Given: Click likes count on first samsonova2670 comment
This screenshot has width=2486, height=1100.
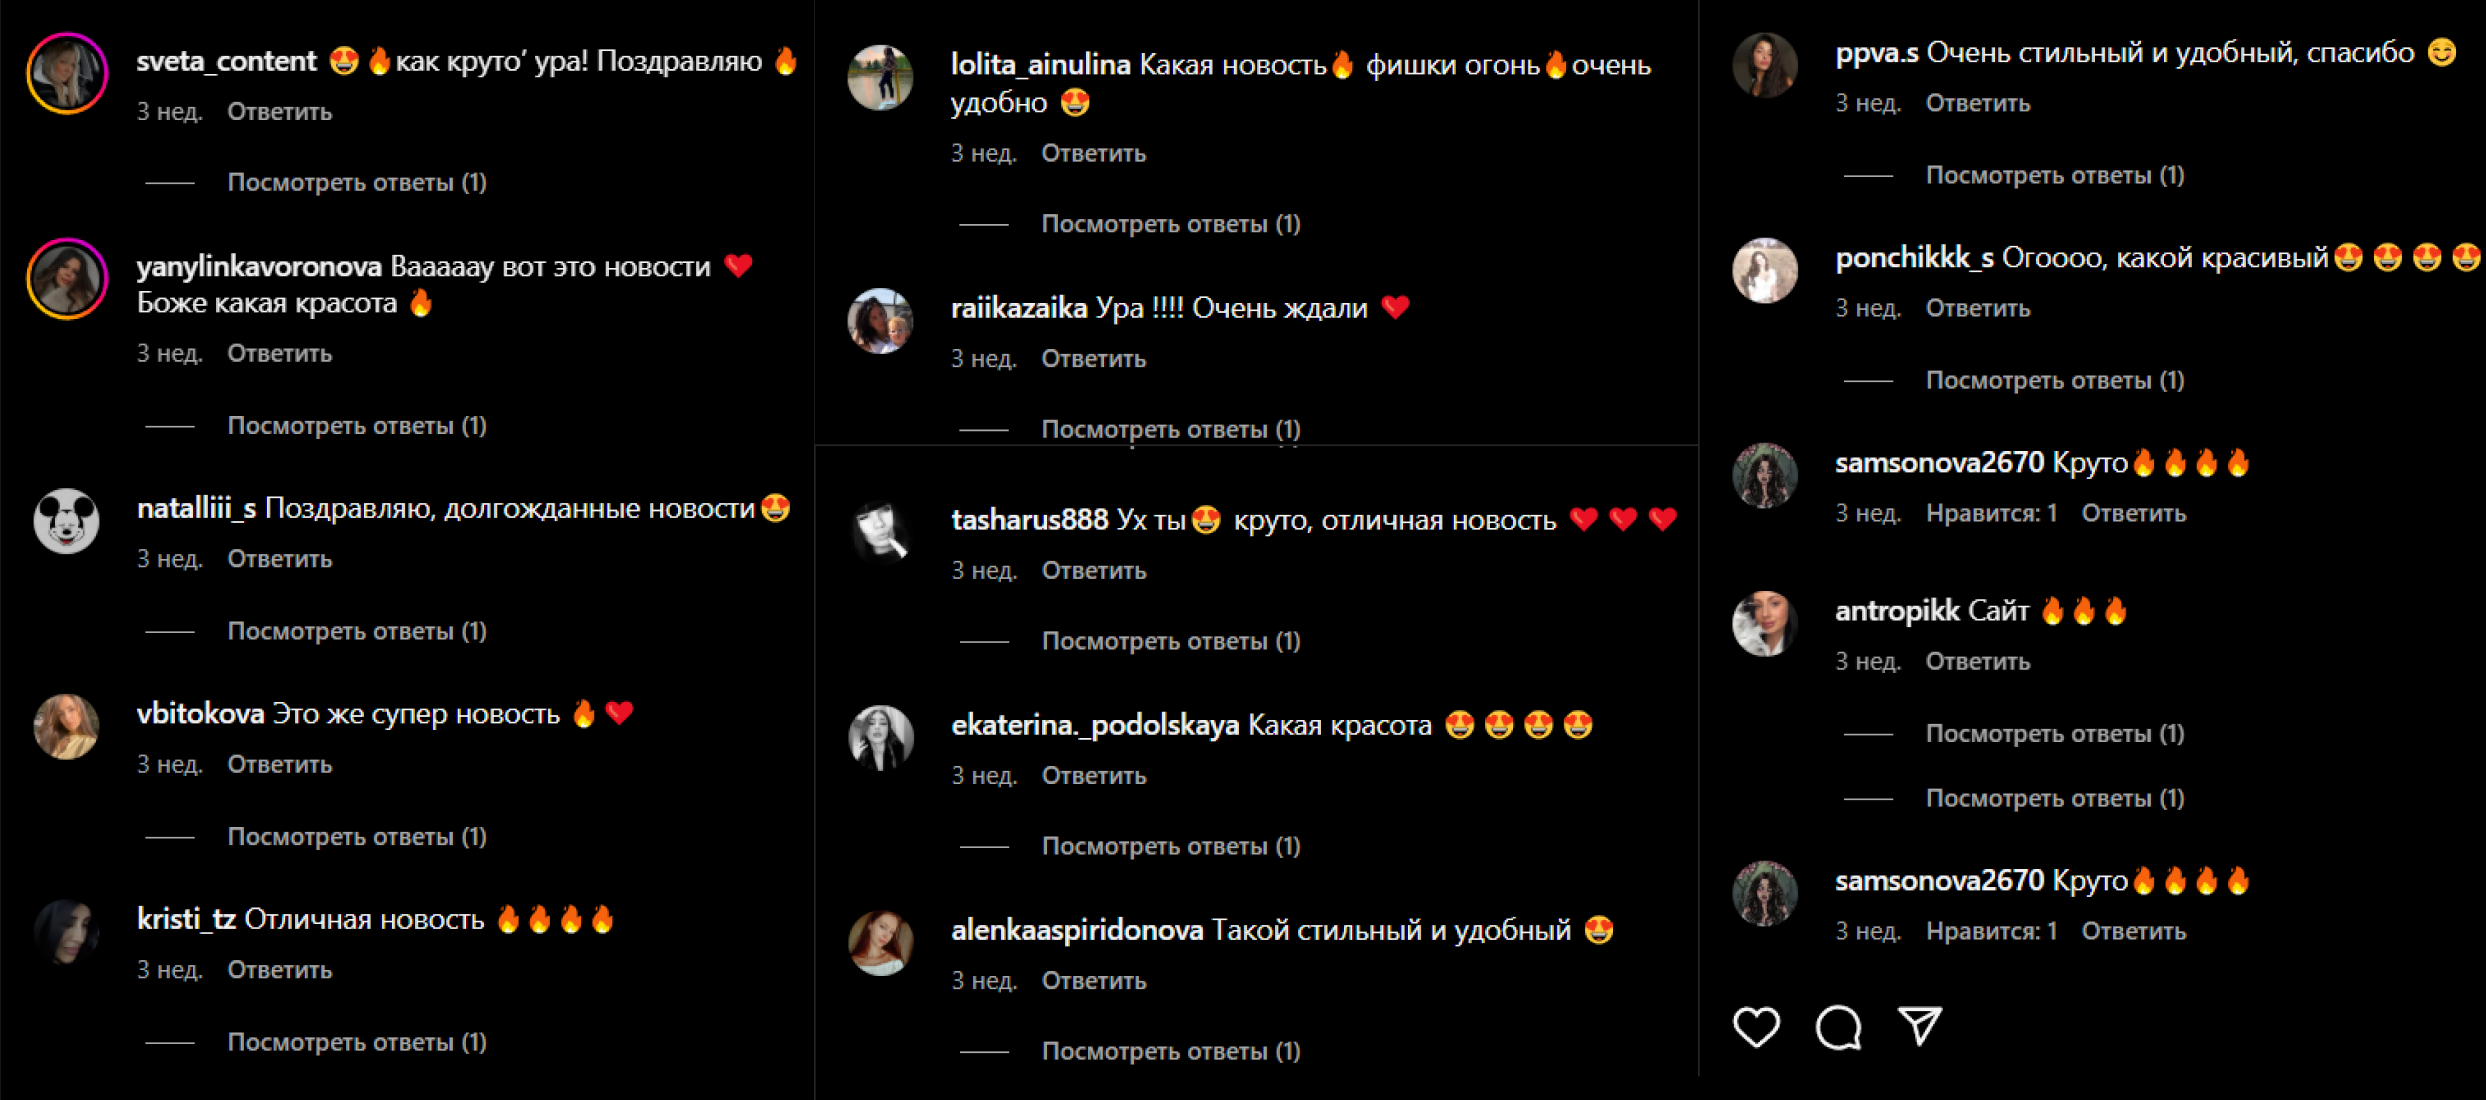Looking at the screenshot, I should (1991, 514).
